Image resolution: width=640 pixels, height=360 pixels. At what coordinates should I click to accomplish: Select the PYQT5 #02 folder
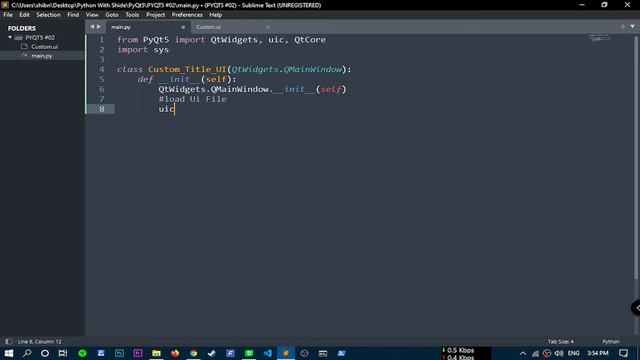[40, 37]
